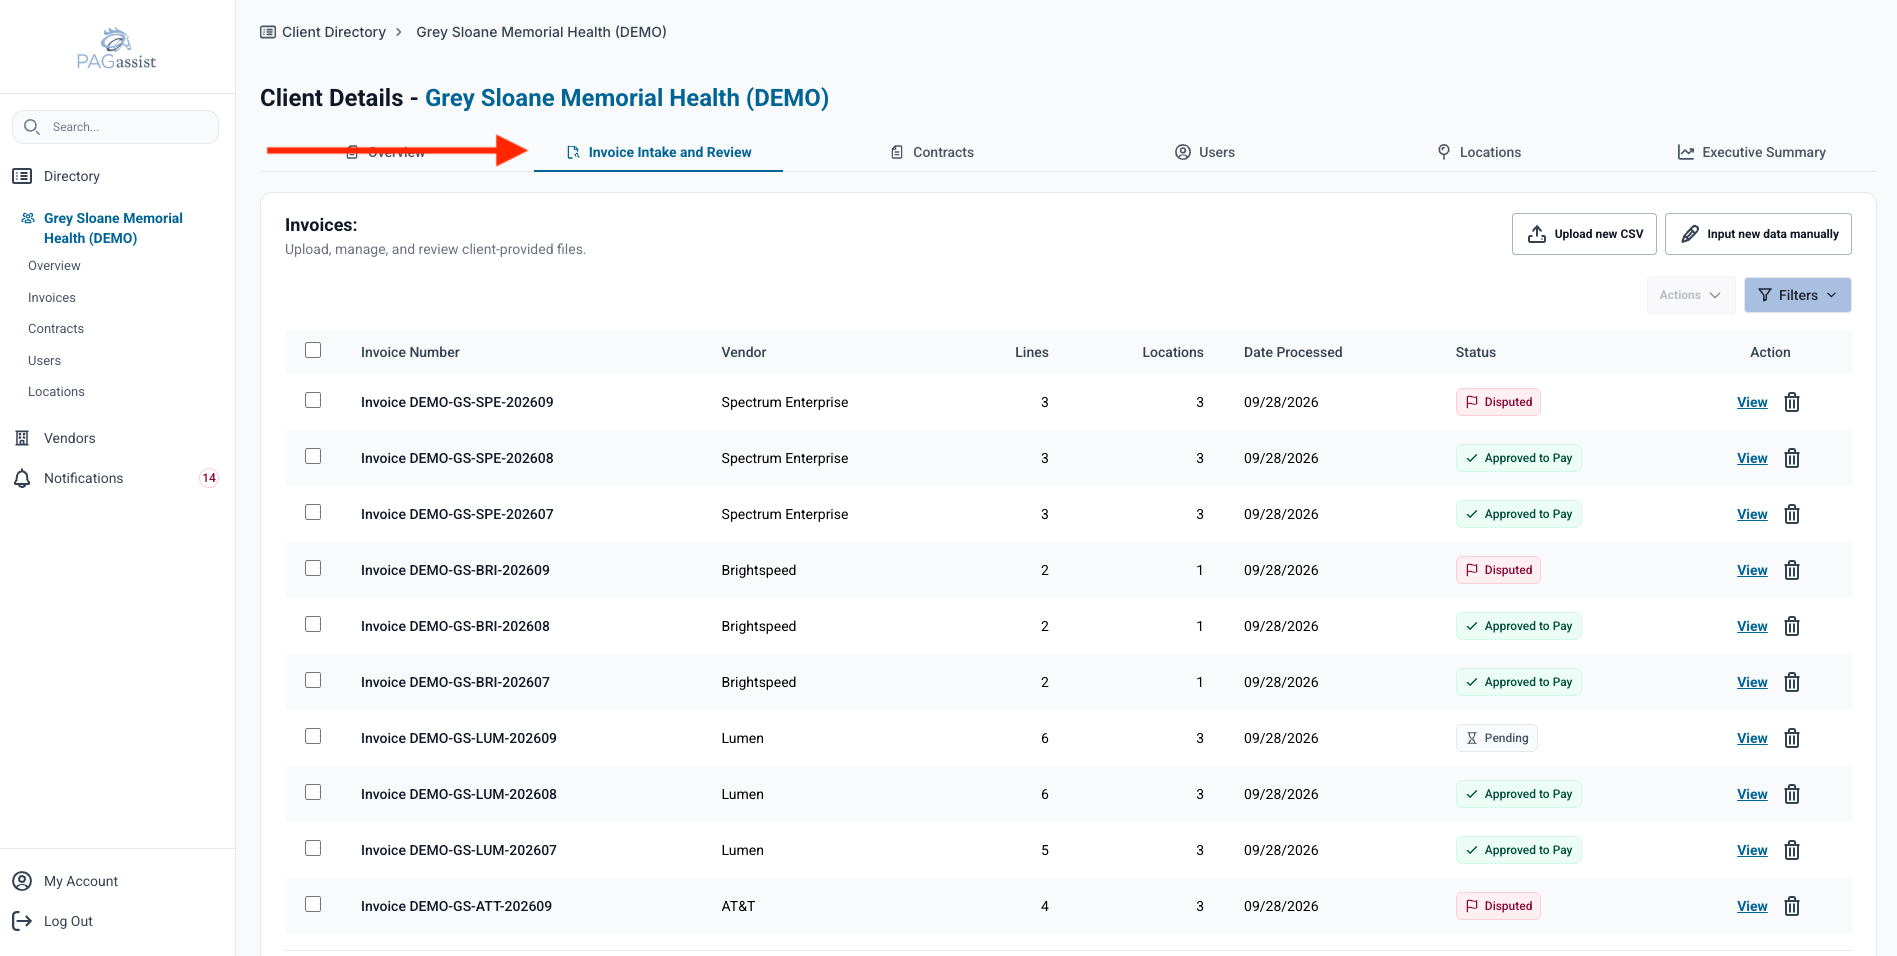
Task: View invoice DEMO-GS-LUM-202608
Action: (x=1752, y=794)
